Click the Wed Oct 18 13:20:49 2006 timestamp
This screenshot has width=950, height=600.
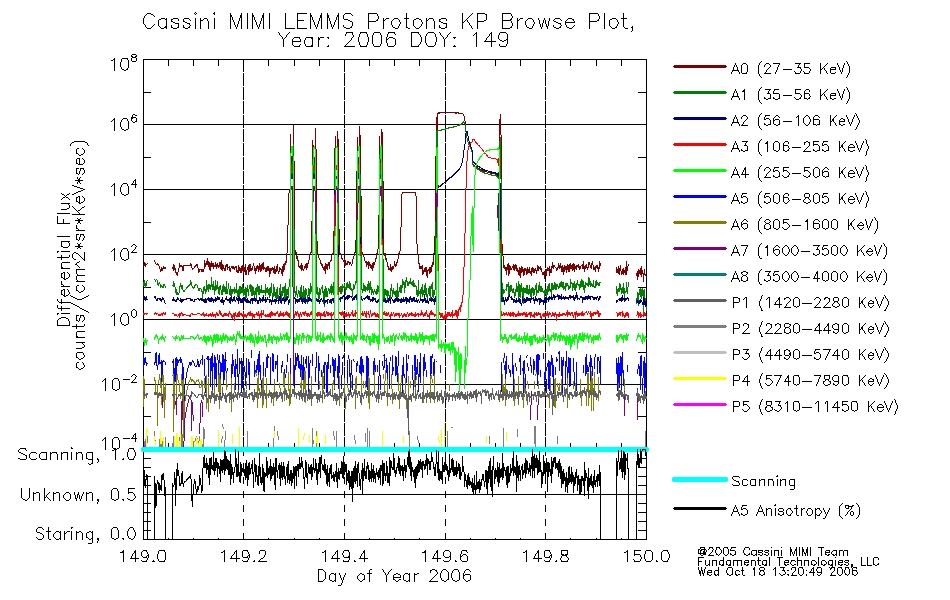[x=778, y=572]
